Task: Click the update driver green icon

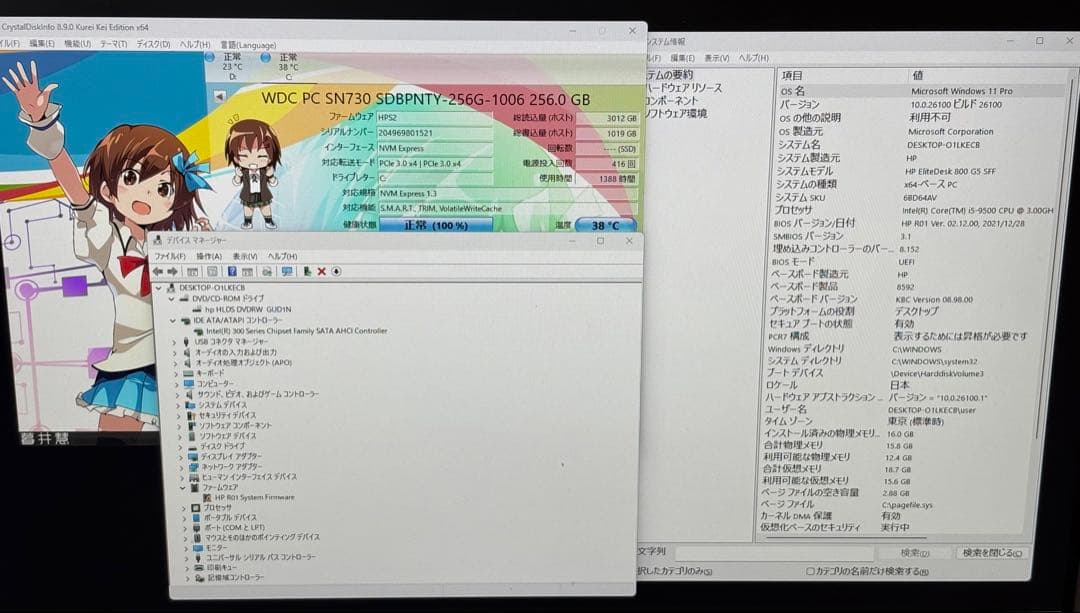Action: tap(307, 271)
